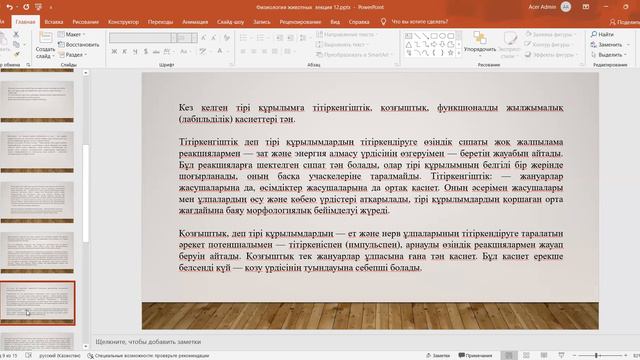
Task: Apply underline with the Ч button
Action: (135, 51)
